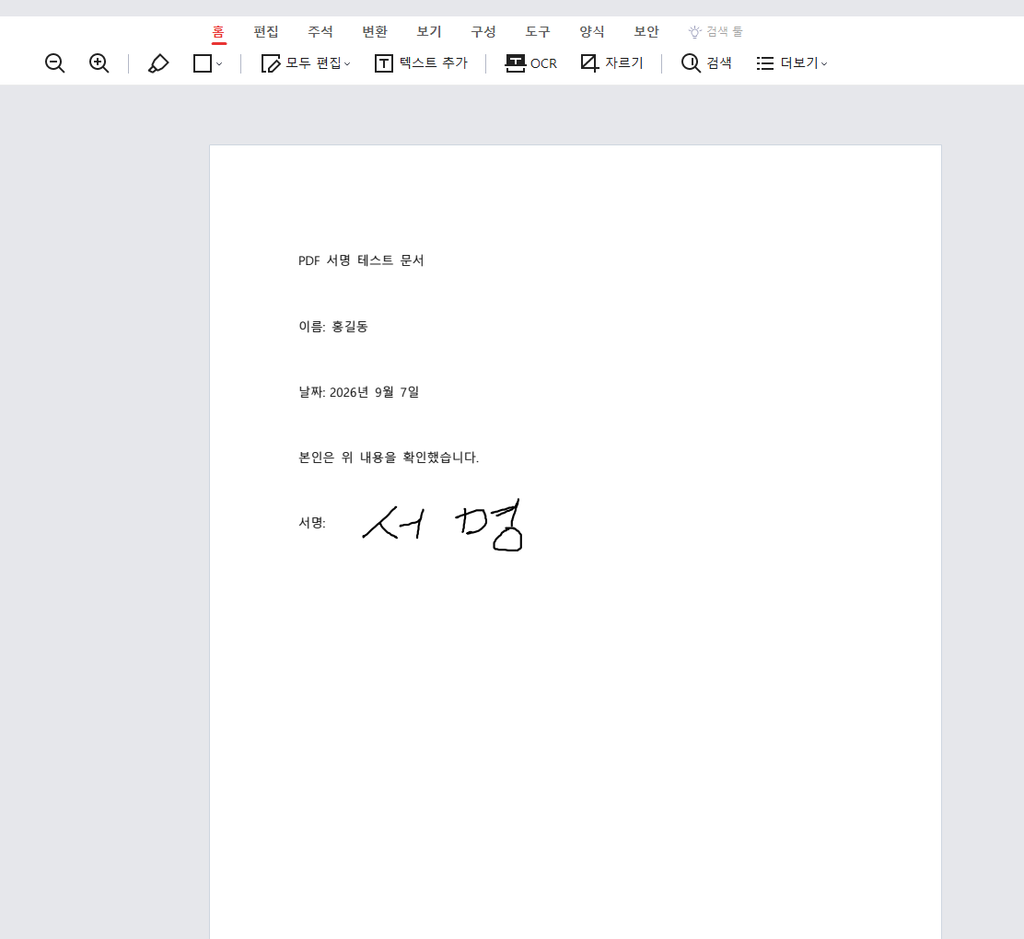Open the 검색 search tool
1024x939 pixels.
point(706,63)
